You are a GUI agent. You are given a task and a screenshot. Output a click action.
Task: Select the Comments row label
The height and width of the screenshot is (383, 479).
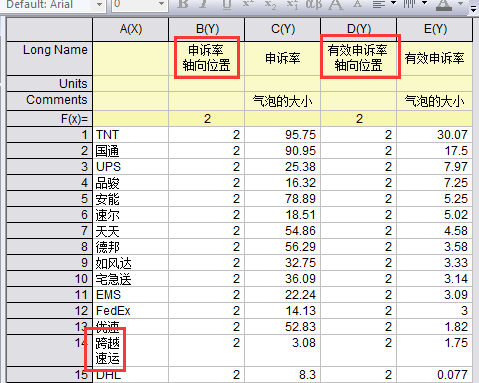click(x=49, y=101)
